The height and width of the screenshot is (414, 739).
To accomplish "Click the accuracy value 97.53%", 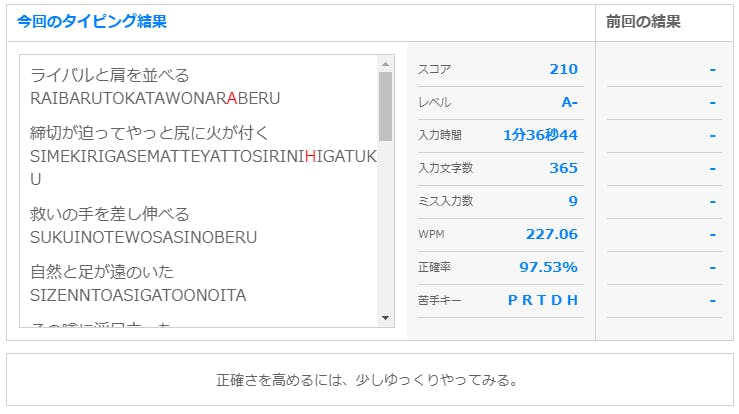I will click(548, 267).
